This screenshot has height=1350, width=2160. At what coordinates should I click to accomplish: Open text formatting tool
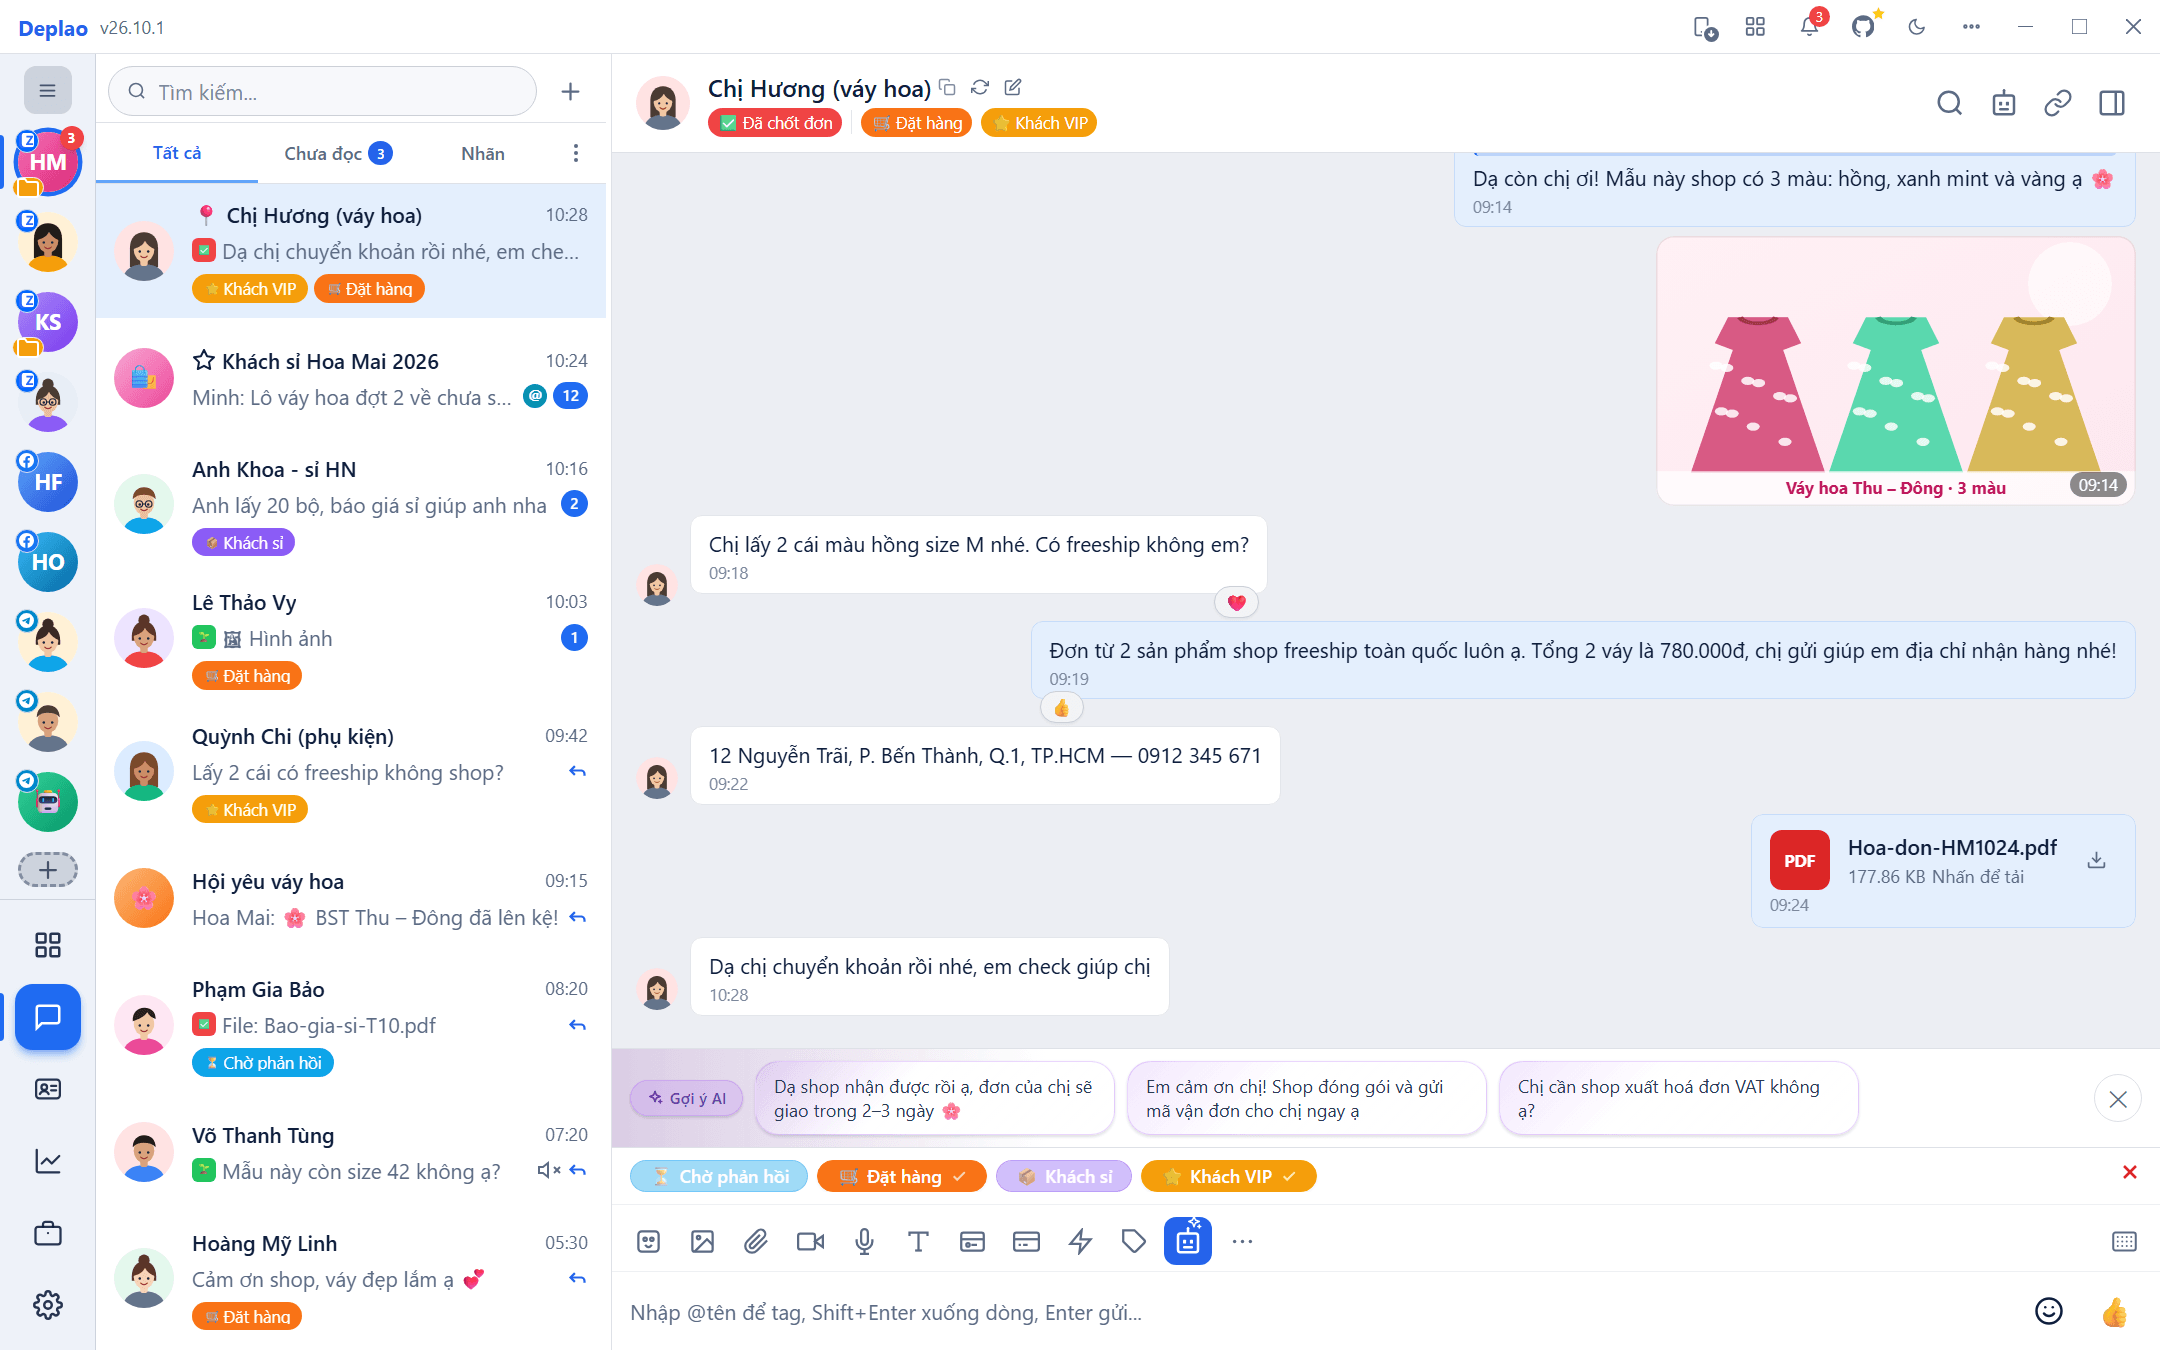(x=918, y=1242)
